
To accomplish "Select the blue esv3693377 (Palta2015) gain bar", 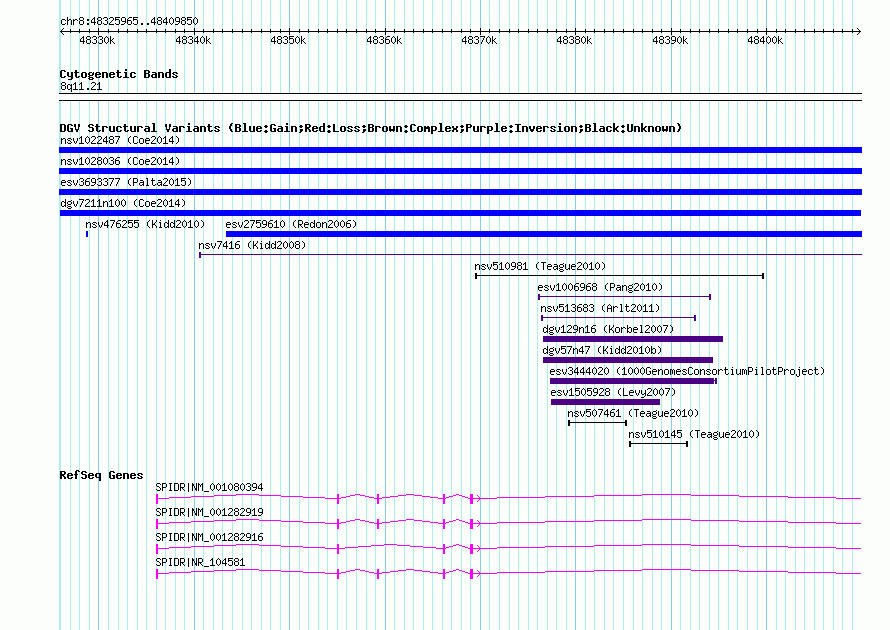I will tap(460, 192).
